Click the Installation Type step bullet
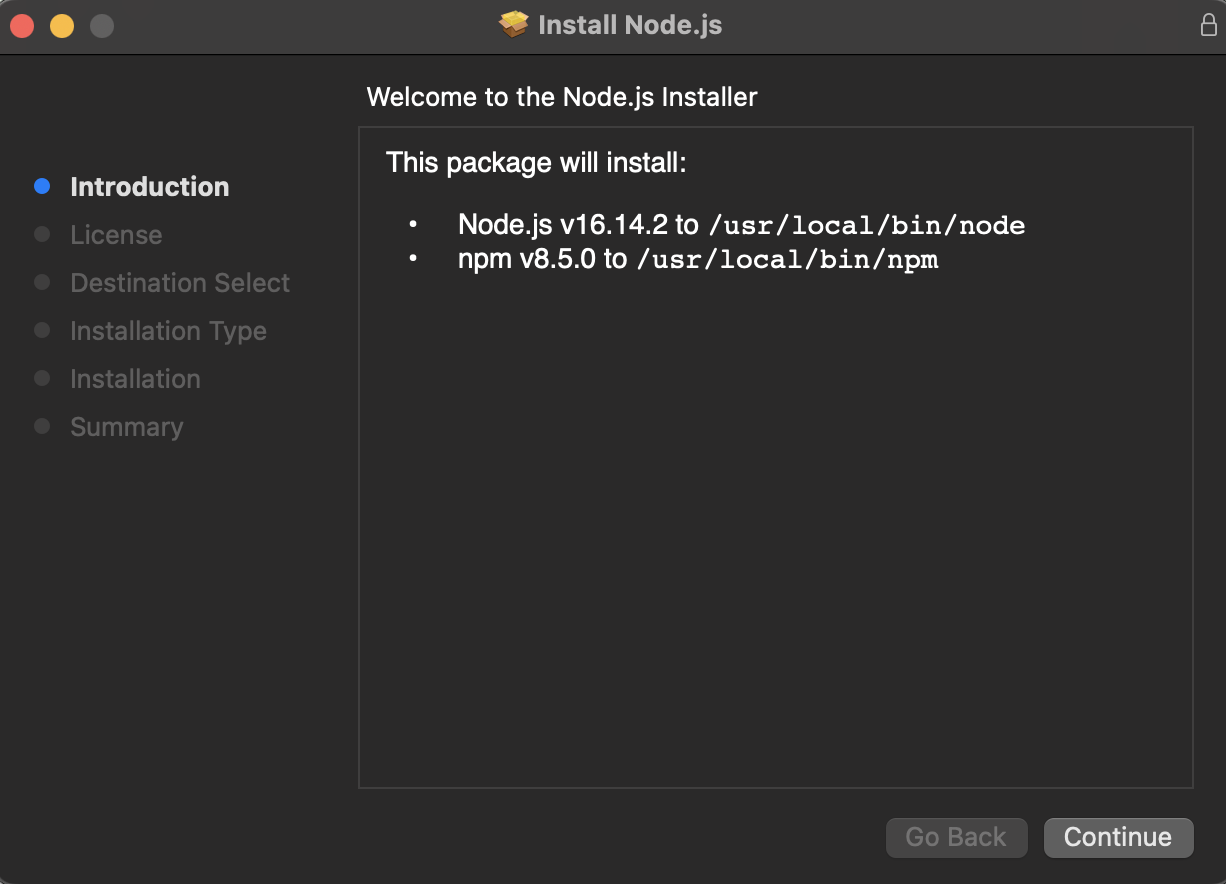 pyautogui.click(x=42, y=330)
